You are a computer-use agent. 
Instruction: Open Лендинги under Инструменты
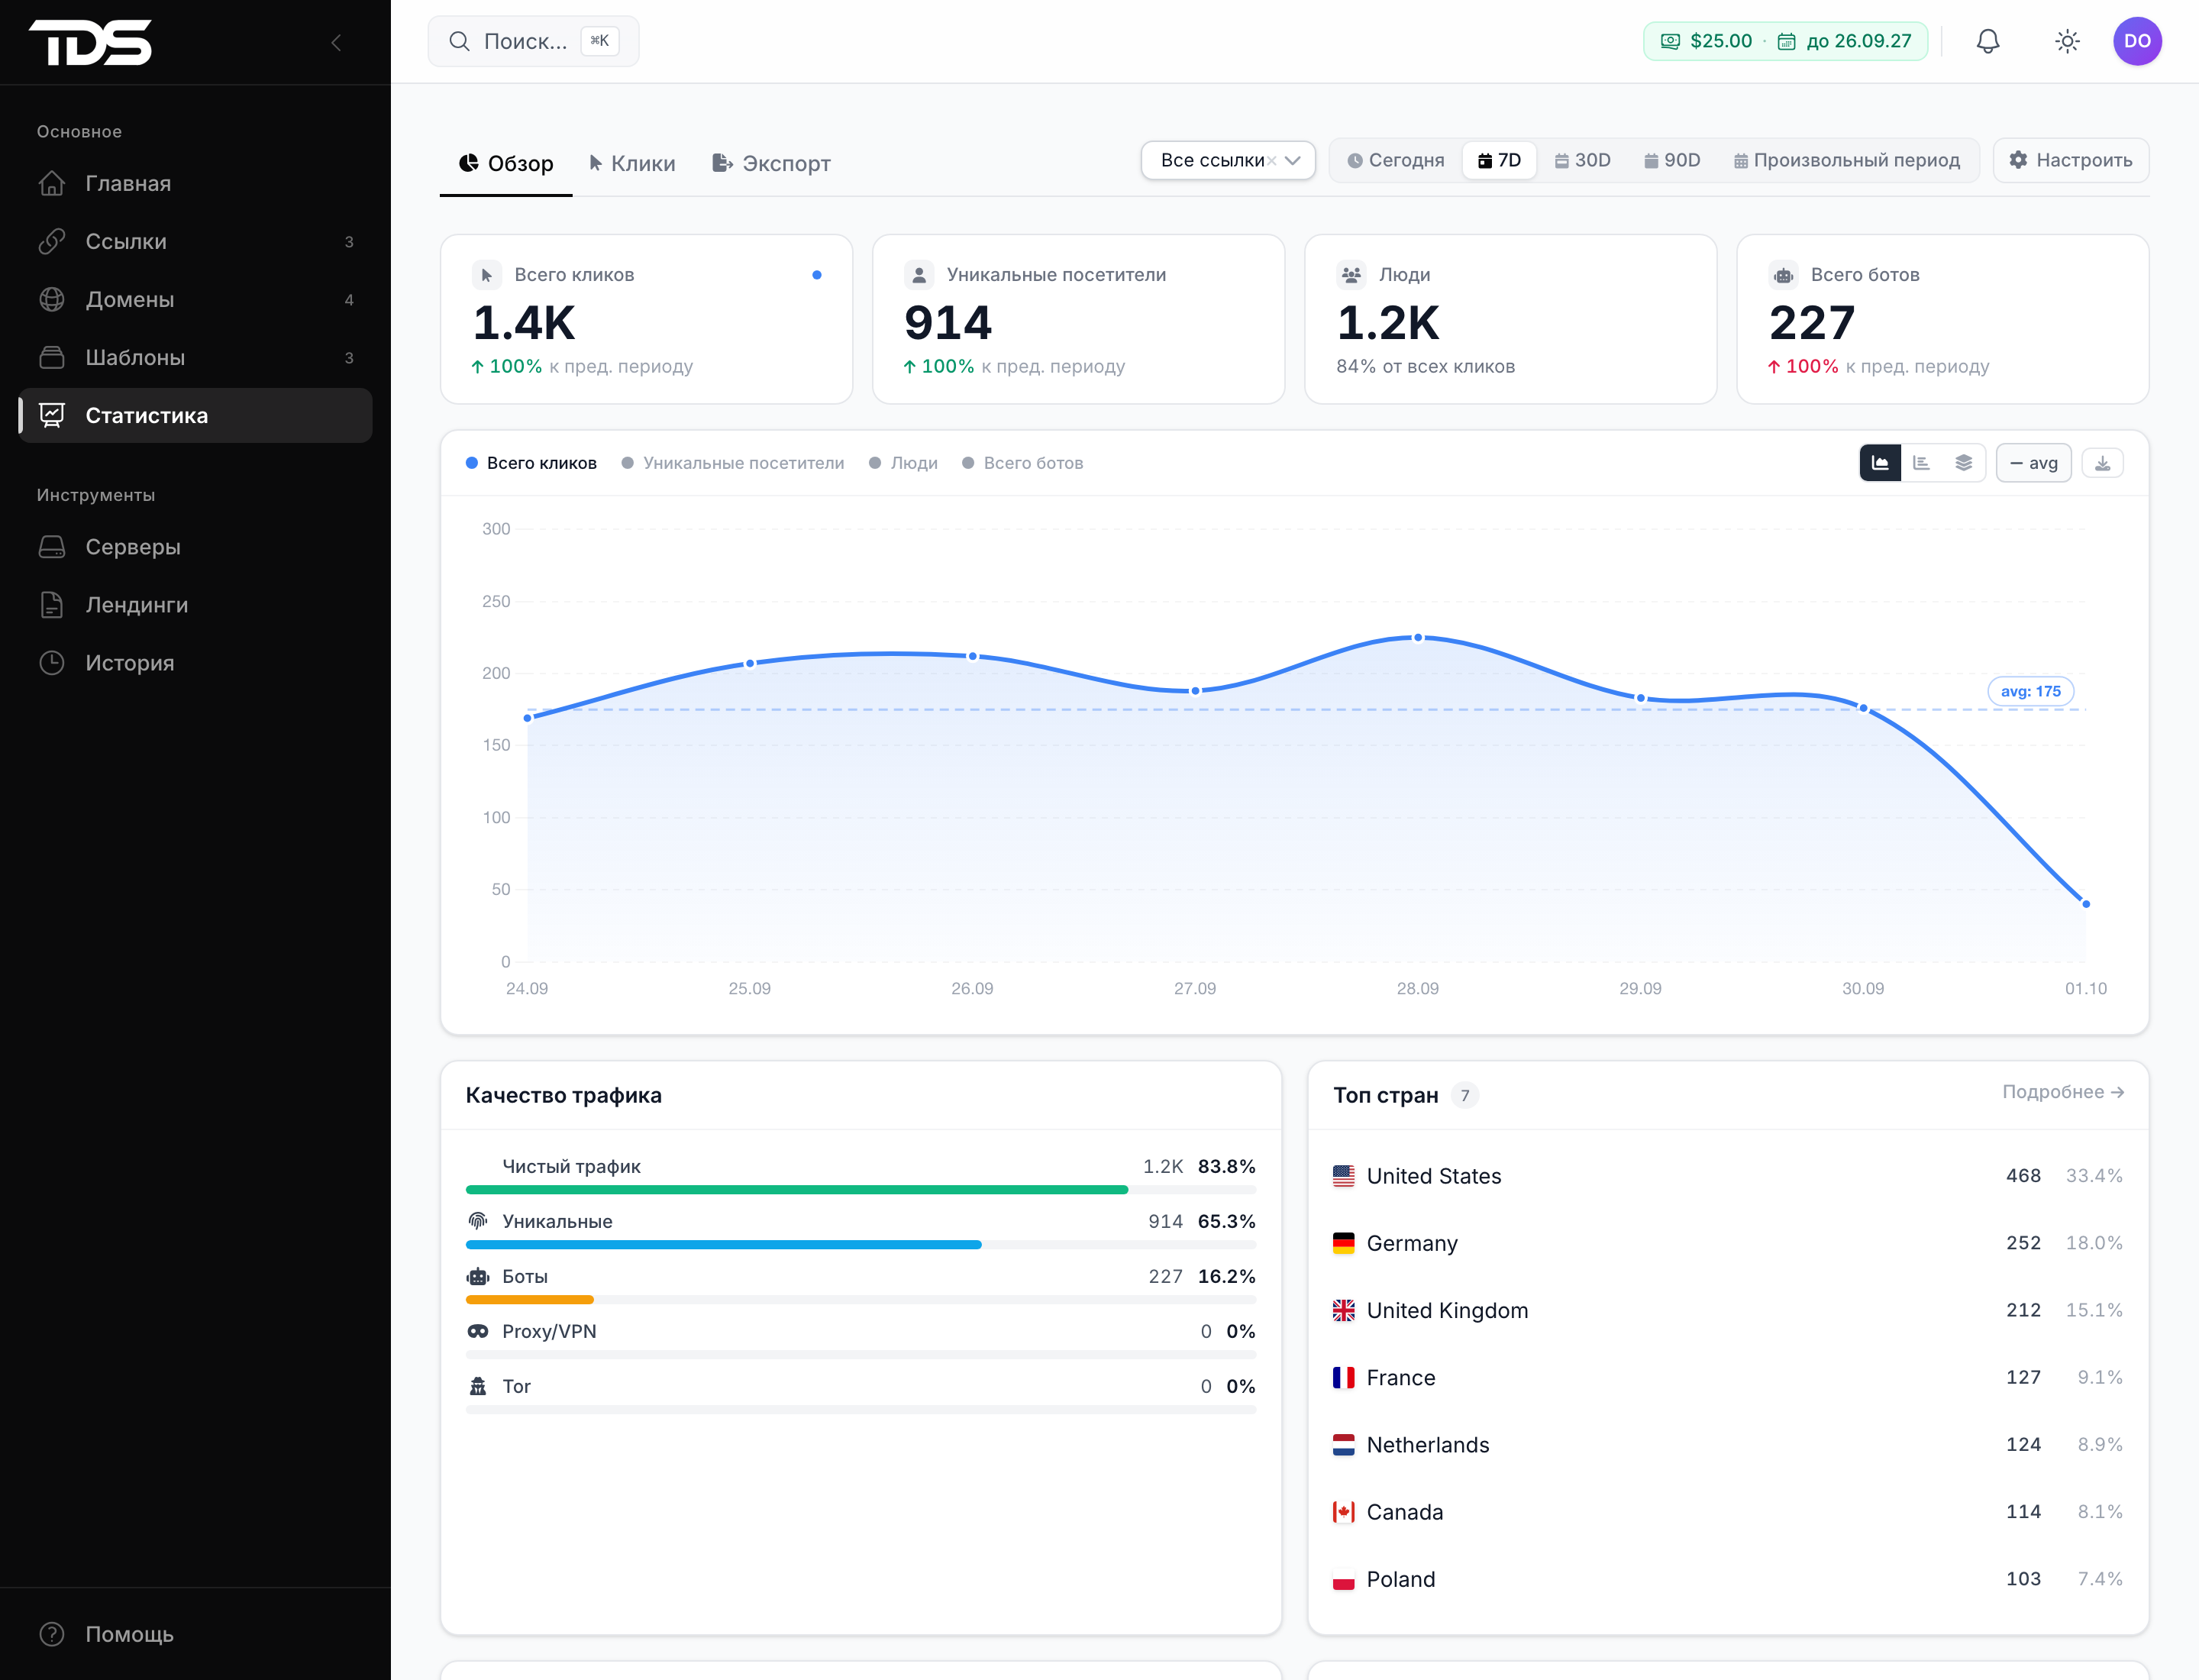[x=195, y=605]
